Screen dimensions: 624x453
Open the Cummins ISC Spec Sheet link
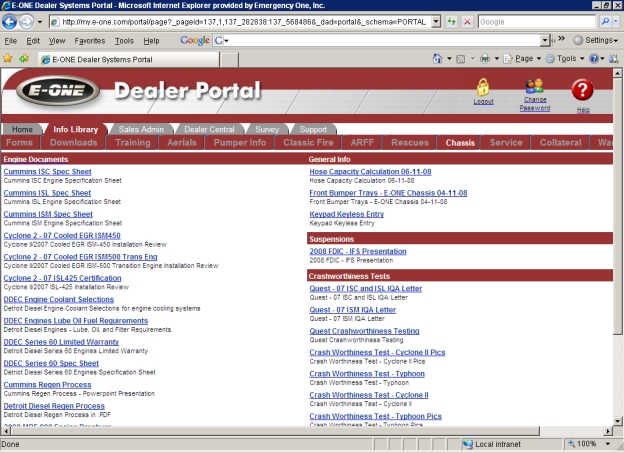[47, 172]
